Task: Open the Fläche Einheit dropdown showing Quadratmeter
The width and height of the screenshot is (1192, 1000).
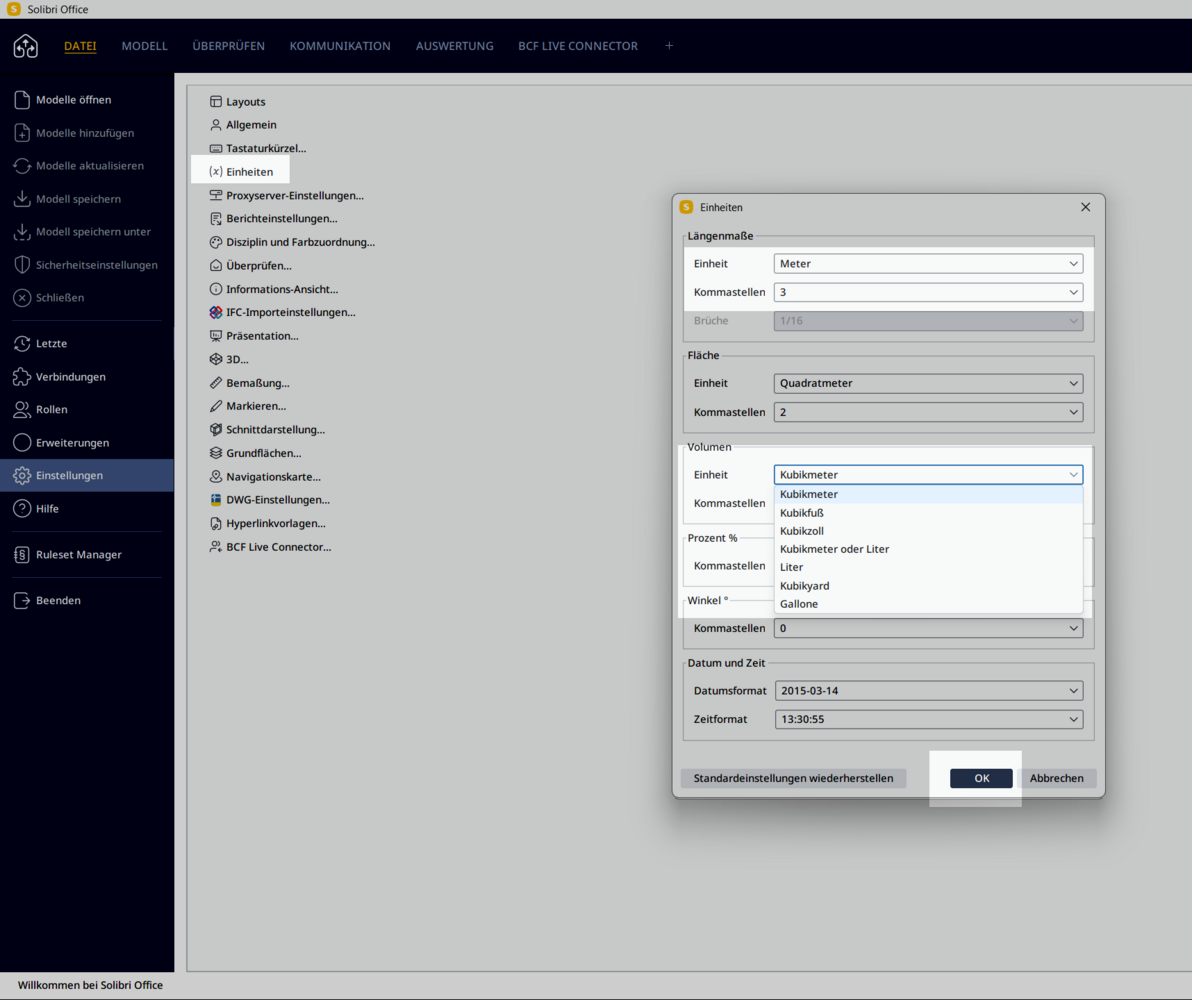Action: [x=928, y=383]
